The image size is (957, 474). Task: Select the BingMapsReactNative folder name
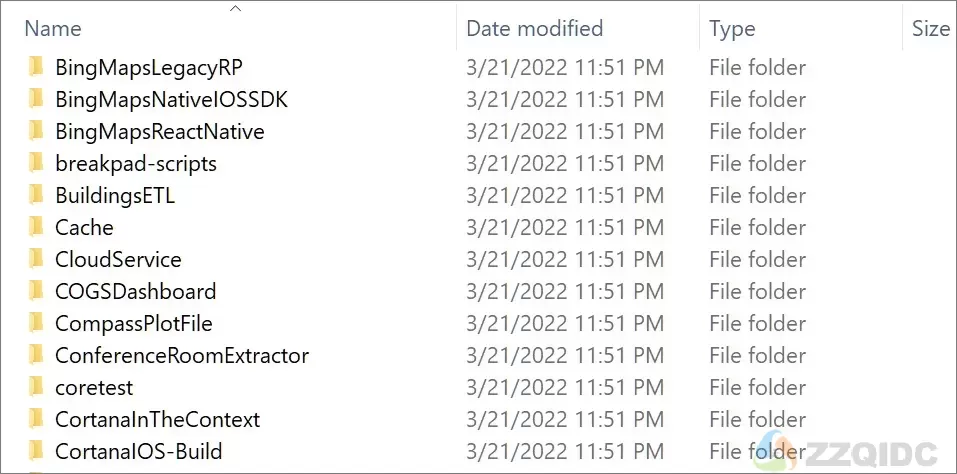160,132
